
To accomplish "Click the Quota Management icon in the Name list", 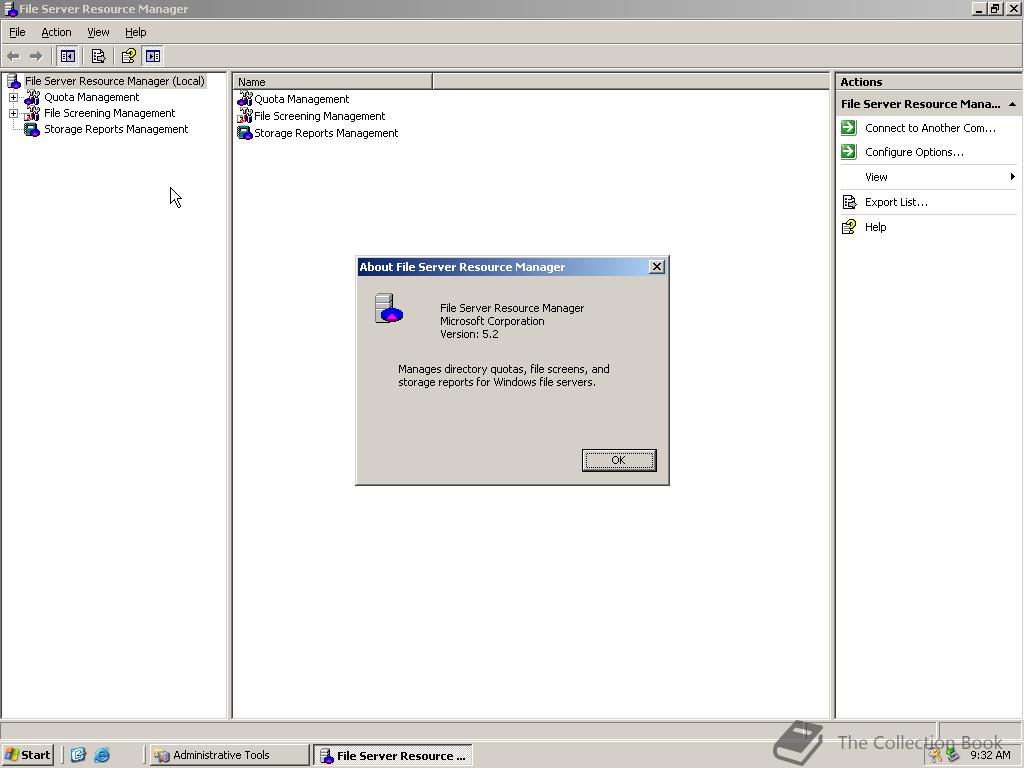I will pos(245,99).
